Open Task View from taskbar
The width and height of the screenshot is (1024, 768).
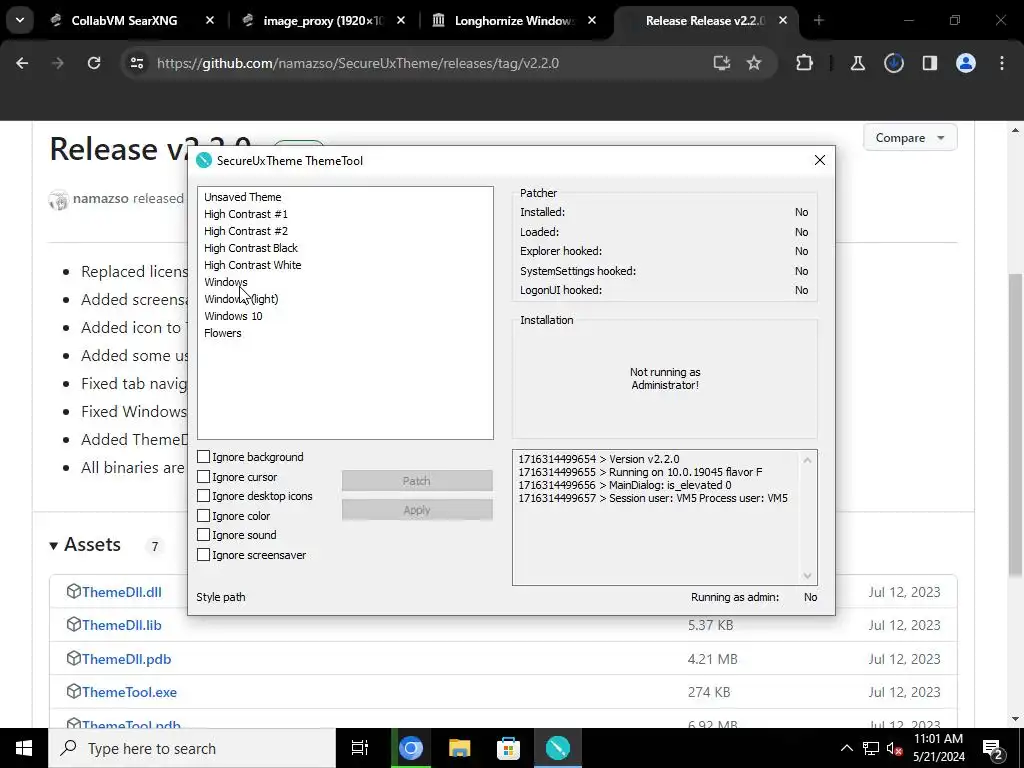coord(360,748)
